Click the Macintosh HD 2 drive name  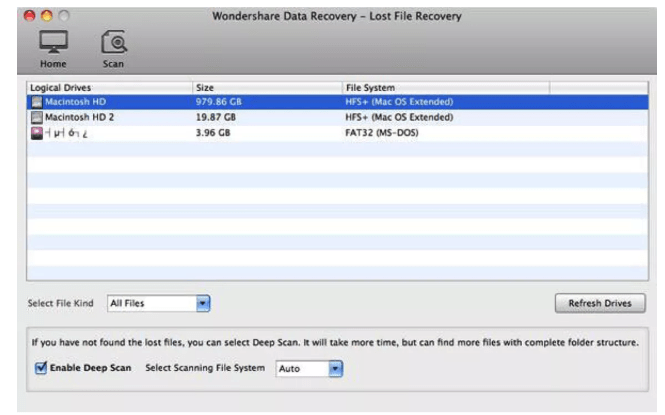79,117
